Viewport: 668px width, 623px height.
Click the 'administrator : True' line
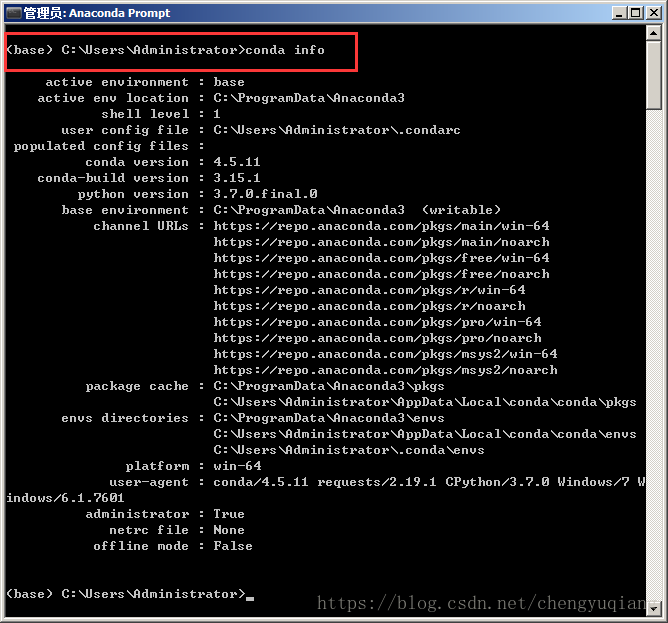tap(165, 514)
